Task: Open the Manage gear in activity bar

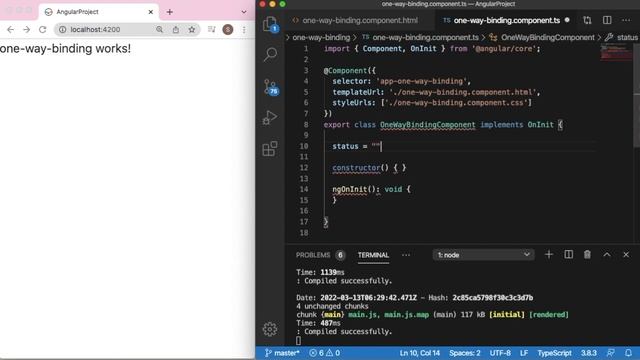Action: [270, 329]
